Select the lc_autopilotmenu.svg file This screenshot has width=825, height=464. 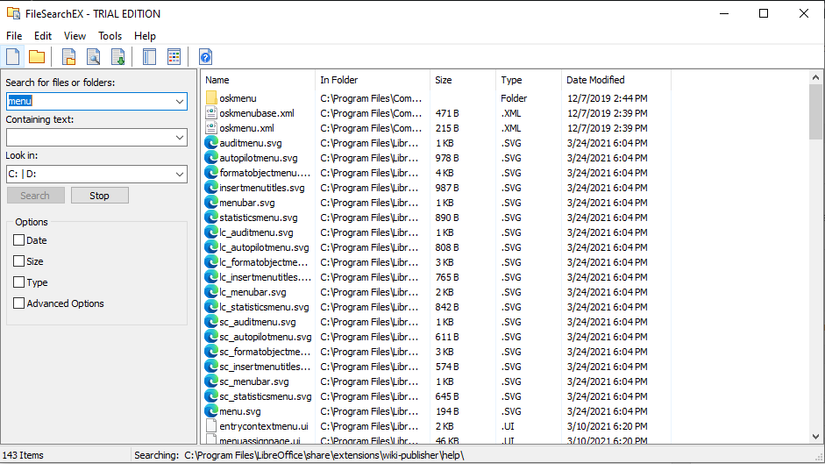coord(264,247)
